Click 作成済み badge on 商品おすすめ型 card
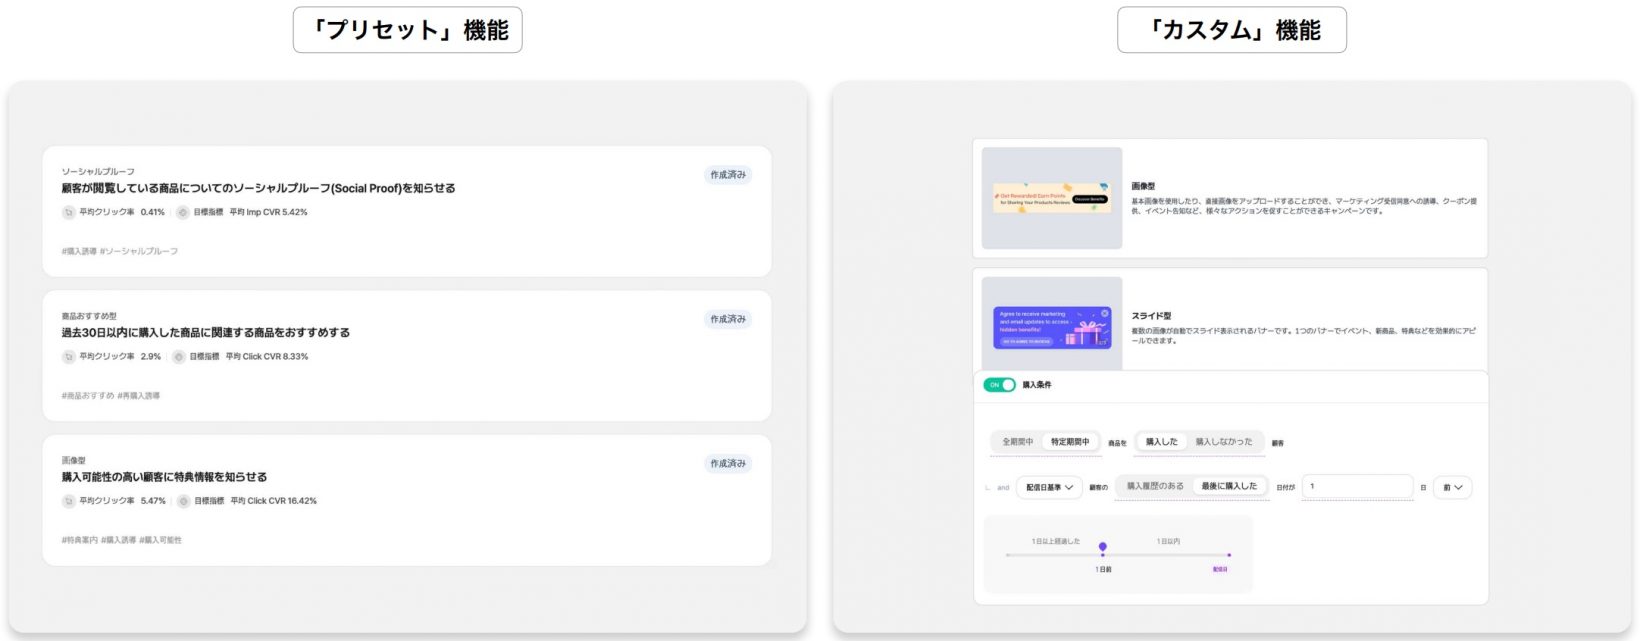This screenshot has width=1640, height=641. [x=728, y=319]
